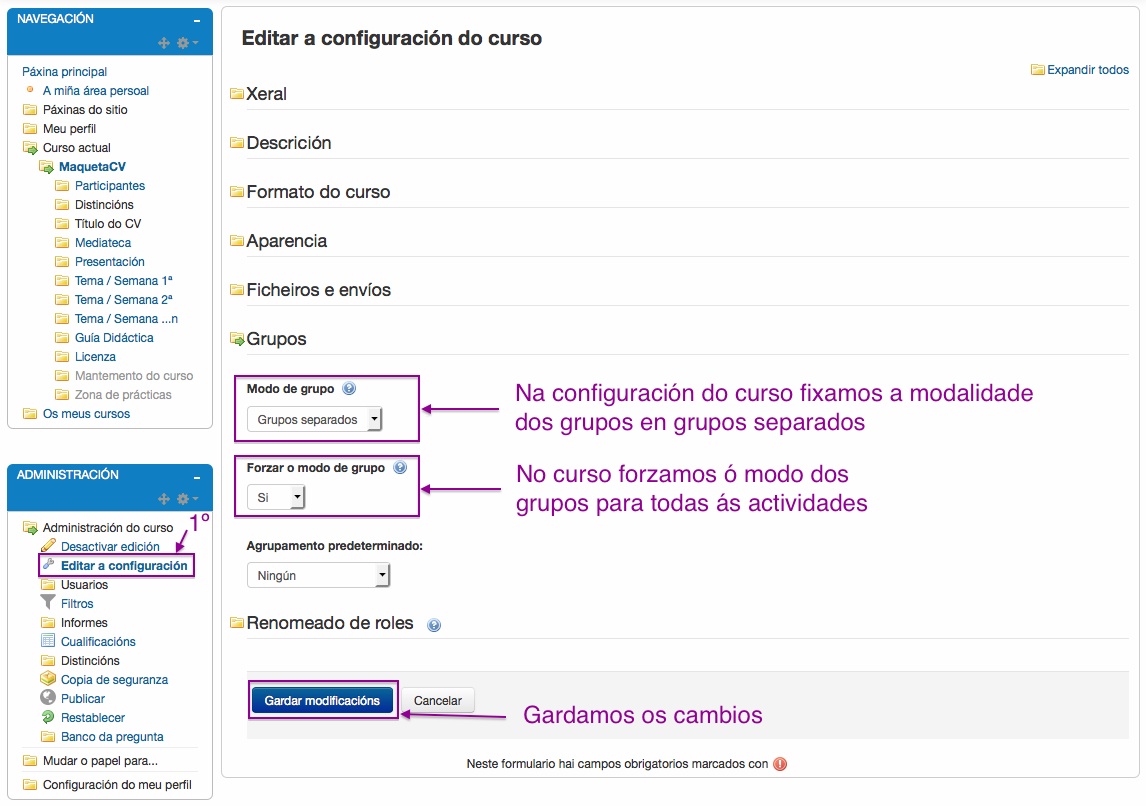
Task: Open the Modo de grupo dropdown
Action: click(313, 417)
